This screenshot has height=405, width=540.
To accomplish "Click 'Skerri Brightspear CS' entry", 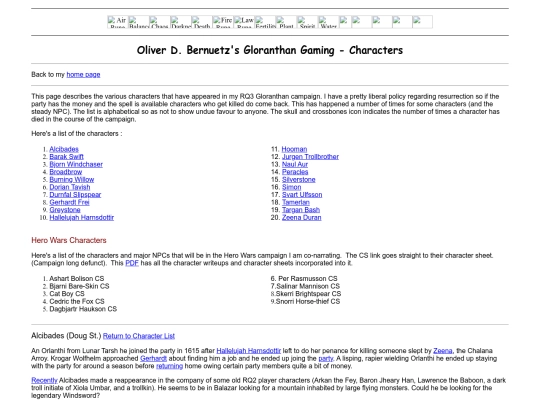I will coord(308,294).
